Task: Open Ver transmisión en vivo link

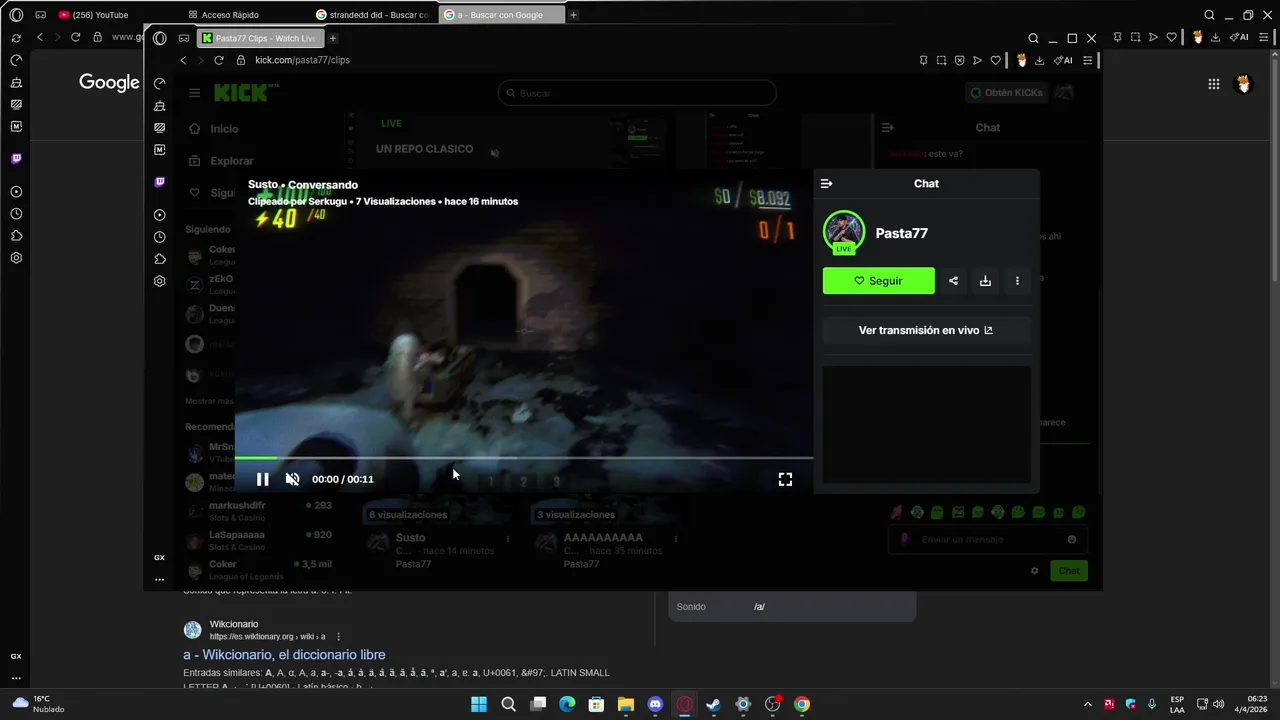Action: [x=926, y=330]
